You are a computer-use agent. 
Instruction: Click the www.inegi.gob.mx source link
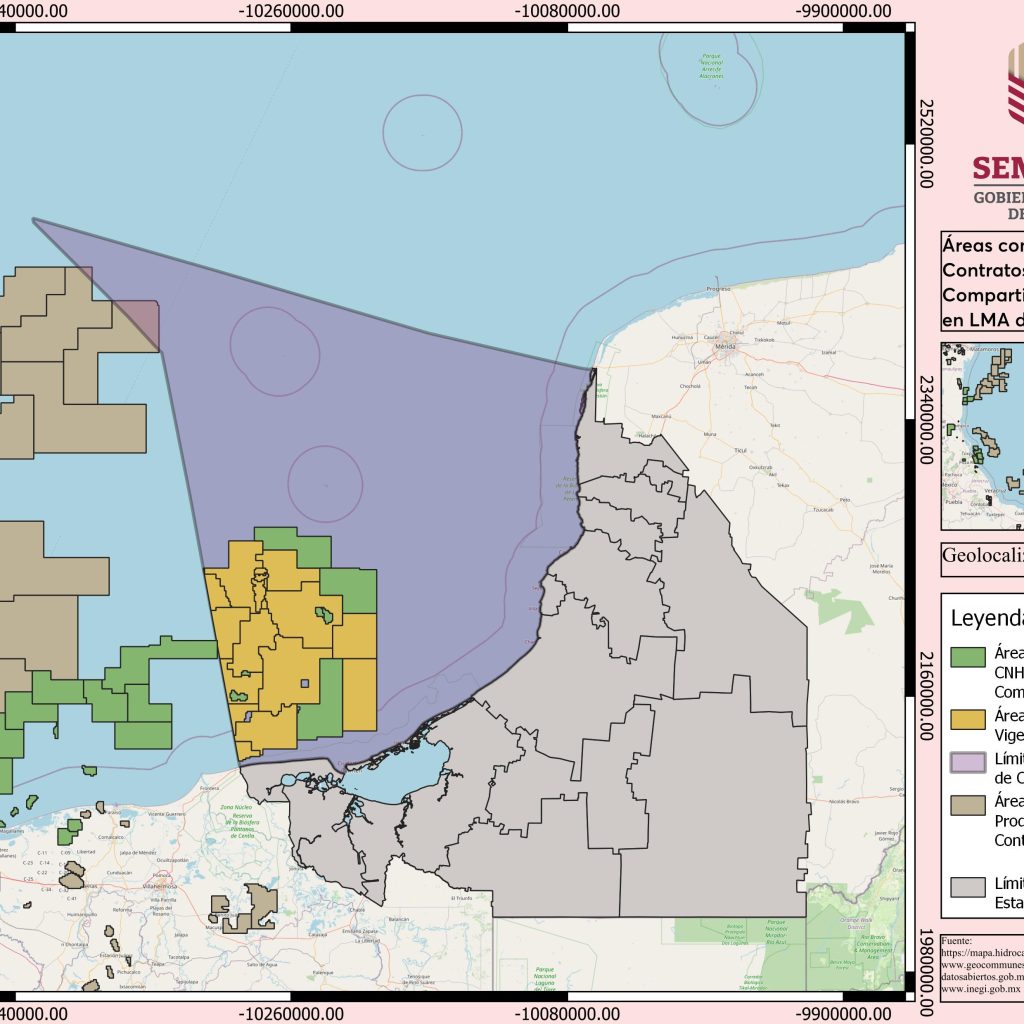(x=982, y=989)
